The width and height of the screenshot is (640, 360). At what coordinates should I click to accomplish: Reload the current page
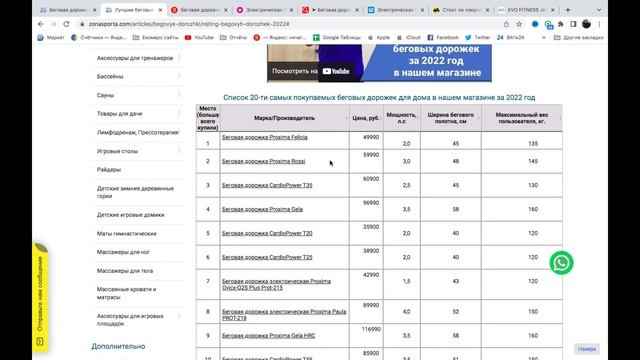tap(66, 24)
